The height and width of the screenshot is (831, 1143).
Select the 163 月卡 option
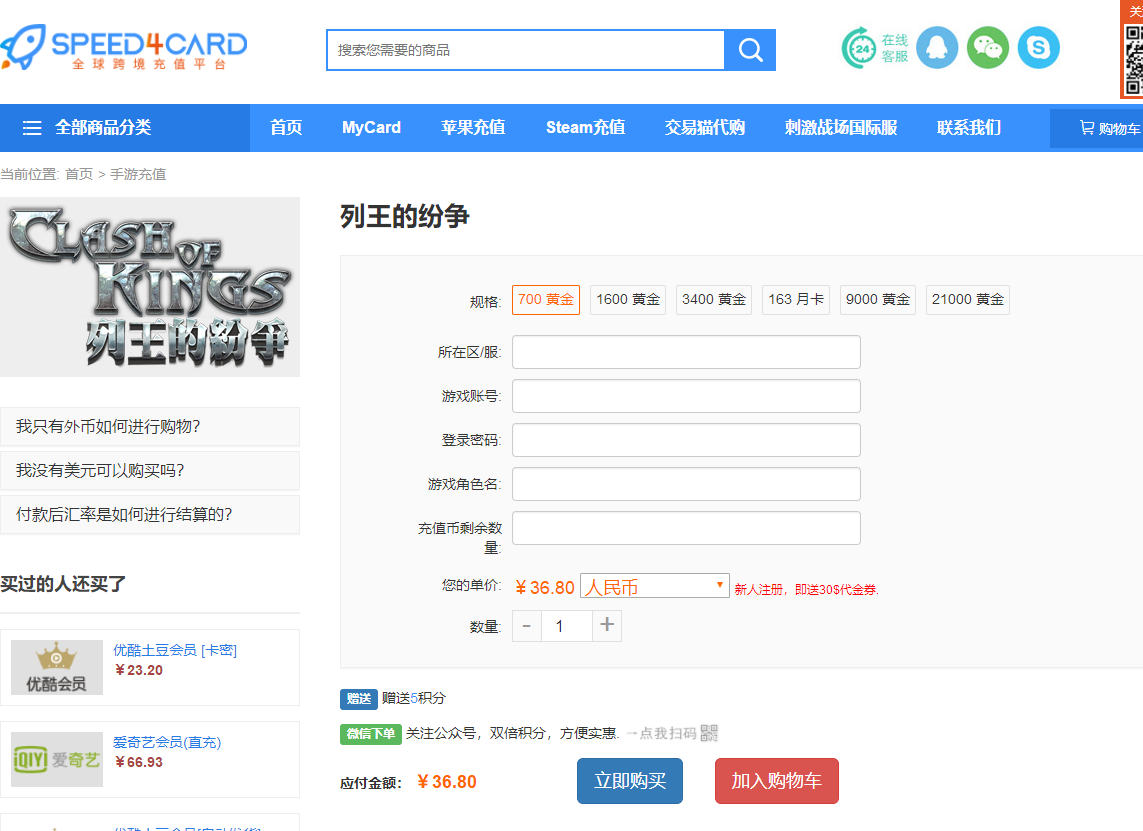(796, 300)
